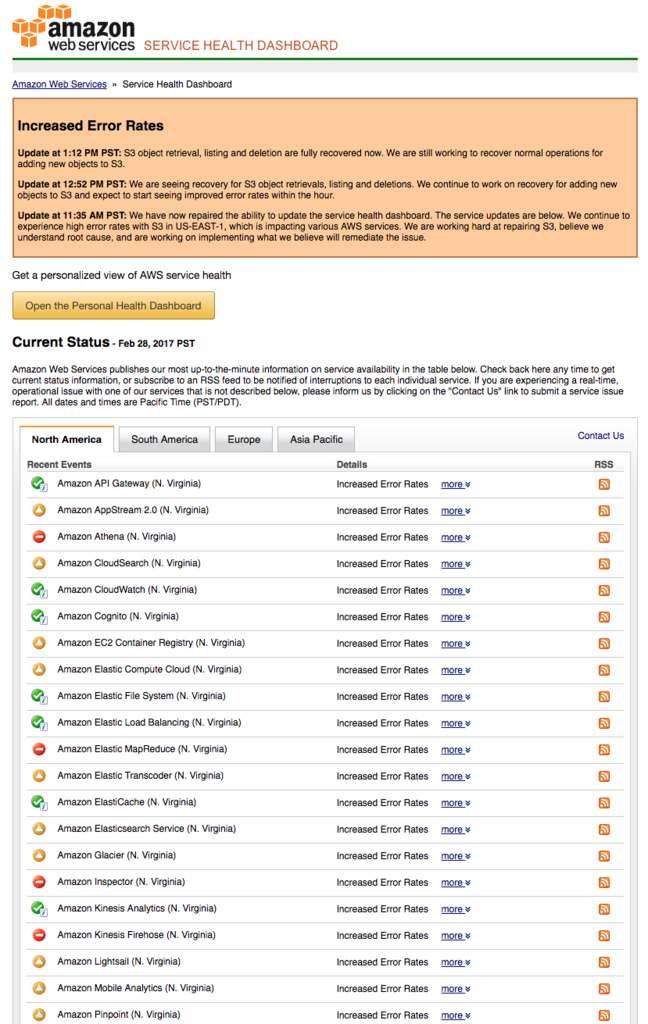
Task: Click Amazon Elastic Transcoder service name
Action: 140,776
